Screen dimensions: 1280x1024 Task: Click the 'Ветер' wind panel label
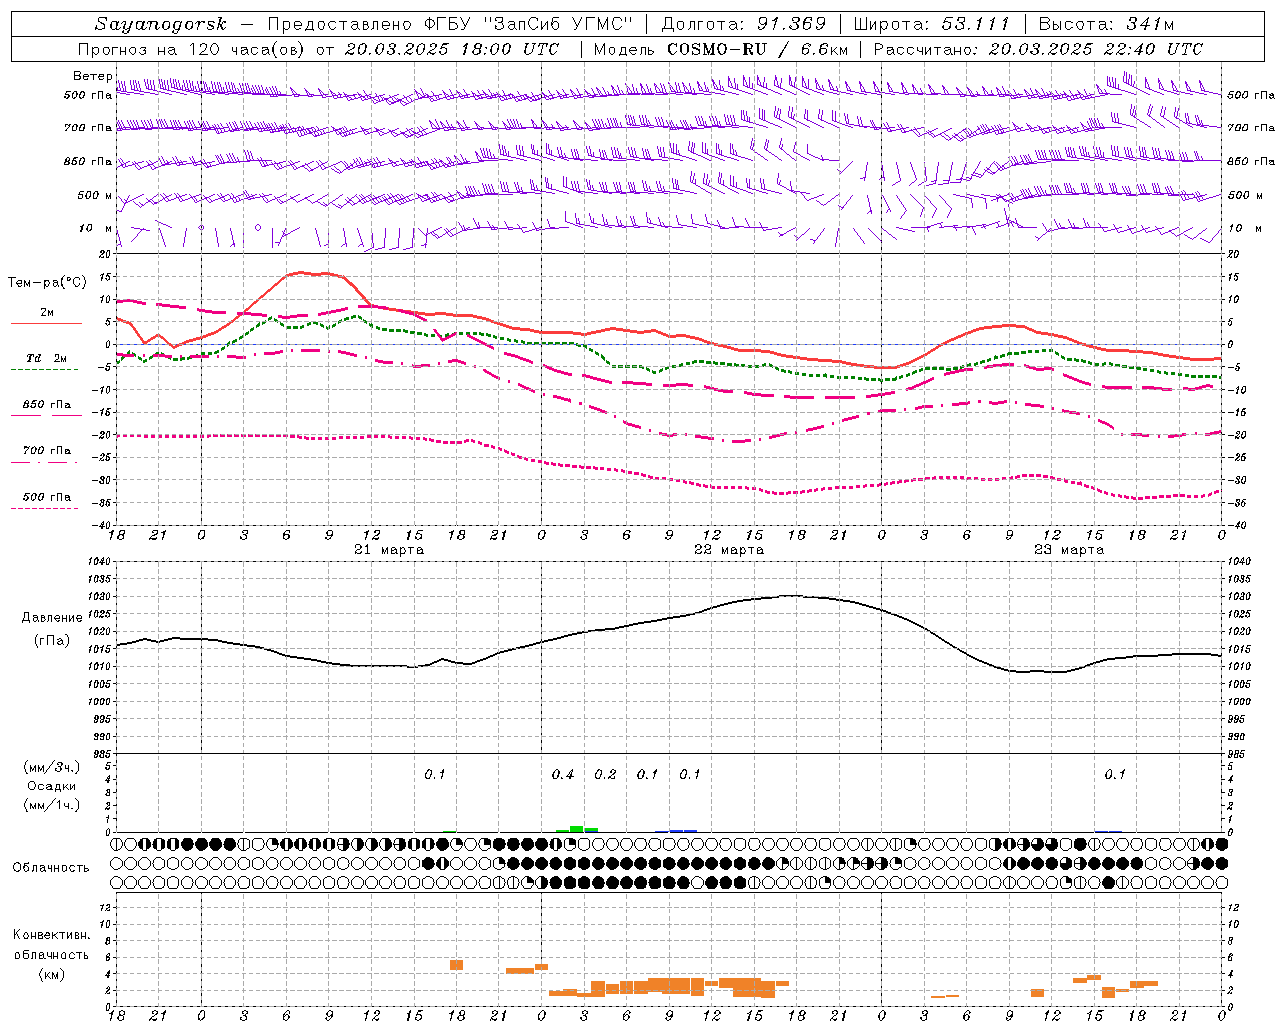click(92, 76)
